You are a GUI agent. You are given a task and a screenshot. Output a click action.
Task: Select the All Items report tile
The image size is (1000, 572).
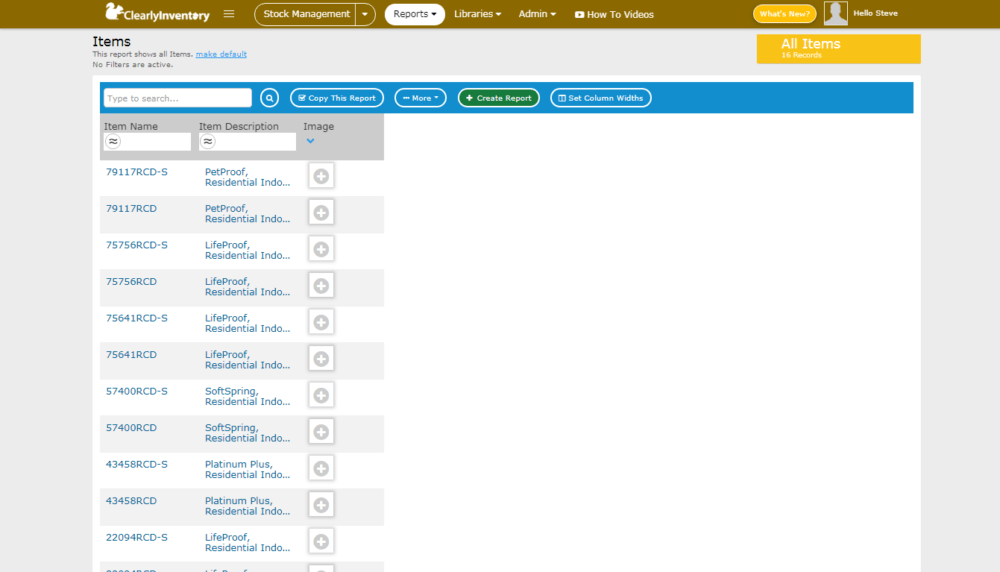(839, 49)
